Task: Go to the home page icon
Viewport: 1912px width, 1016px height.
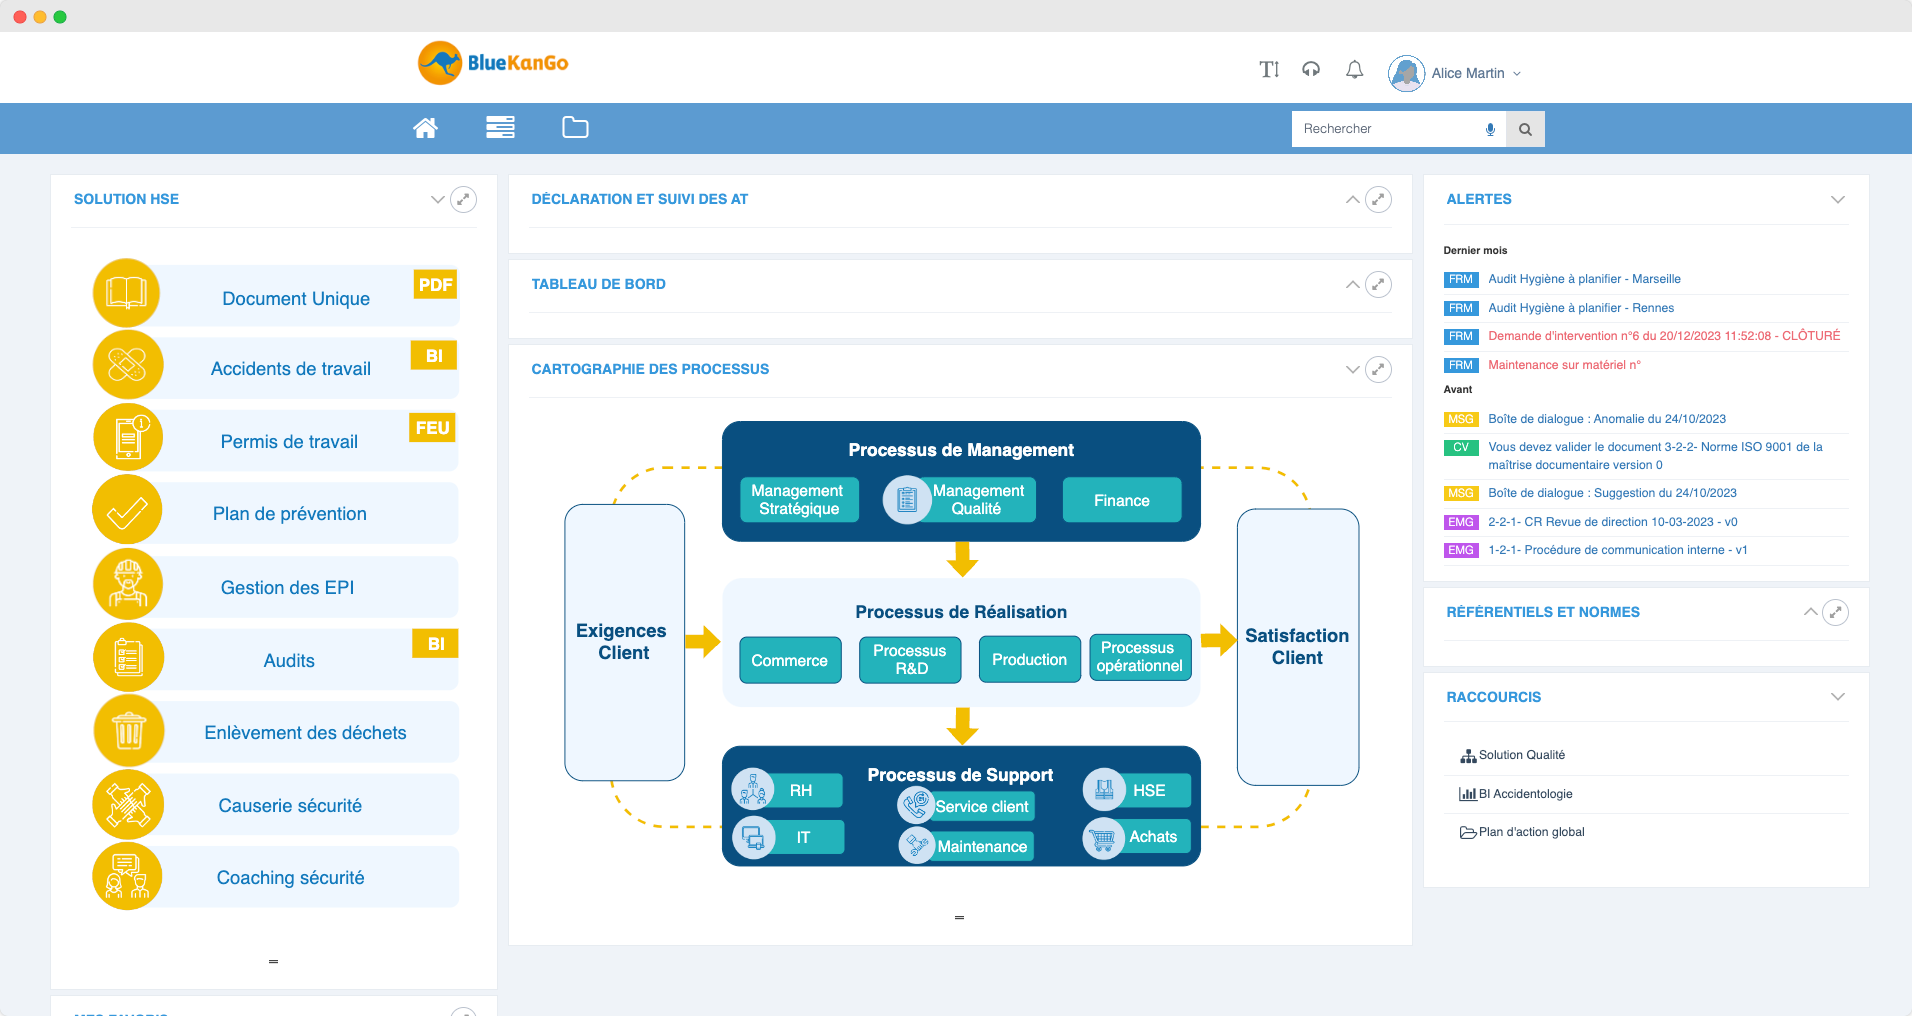Action: (x=425, y=128)
